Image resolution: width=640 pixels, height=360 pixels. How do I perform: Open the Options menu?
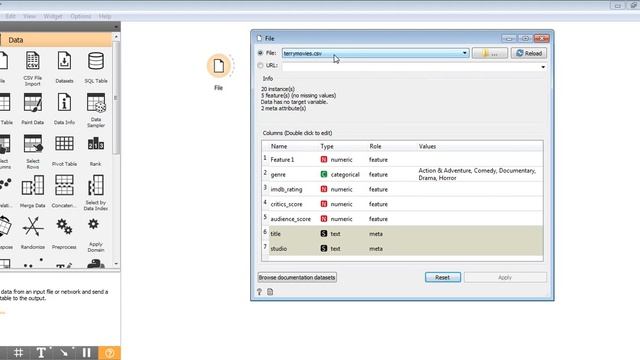coord(81,16)
